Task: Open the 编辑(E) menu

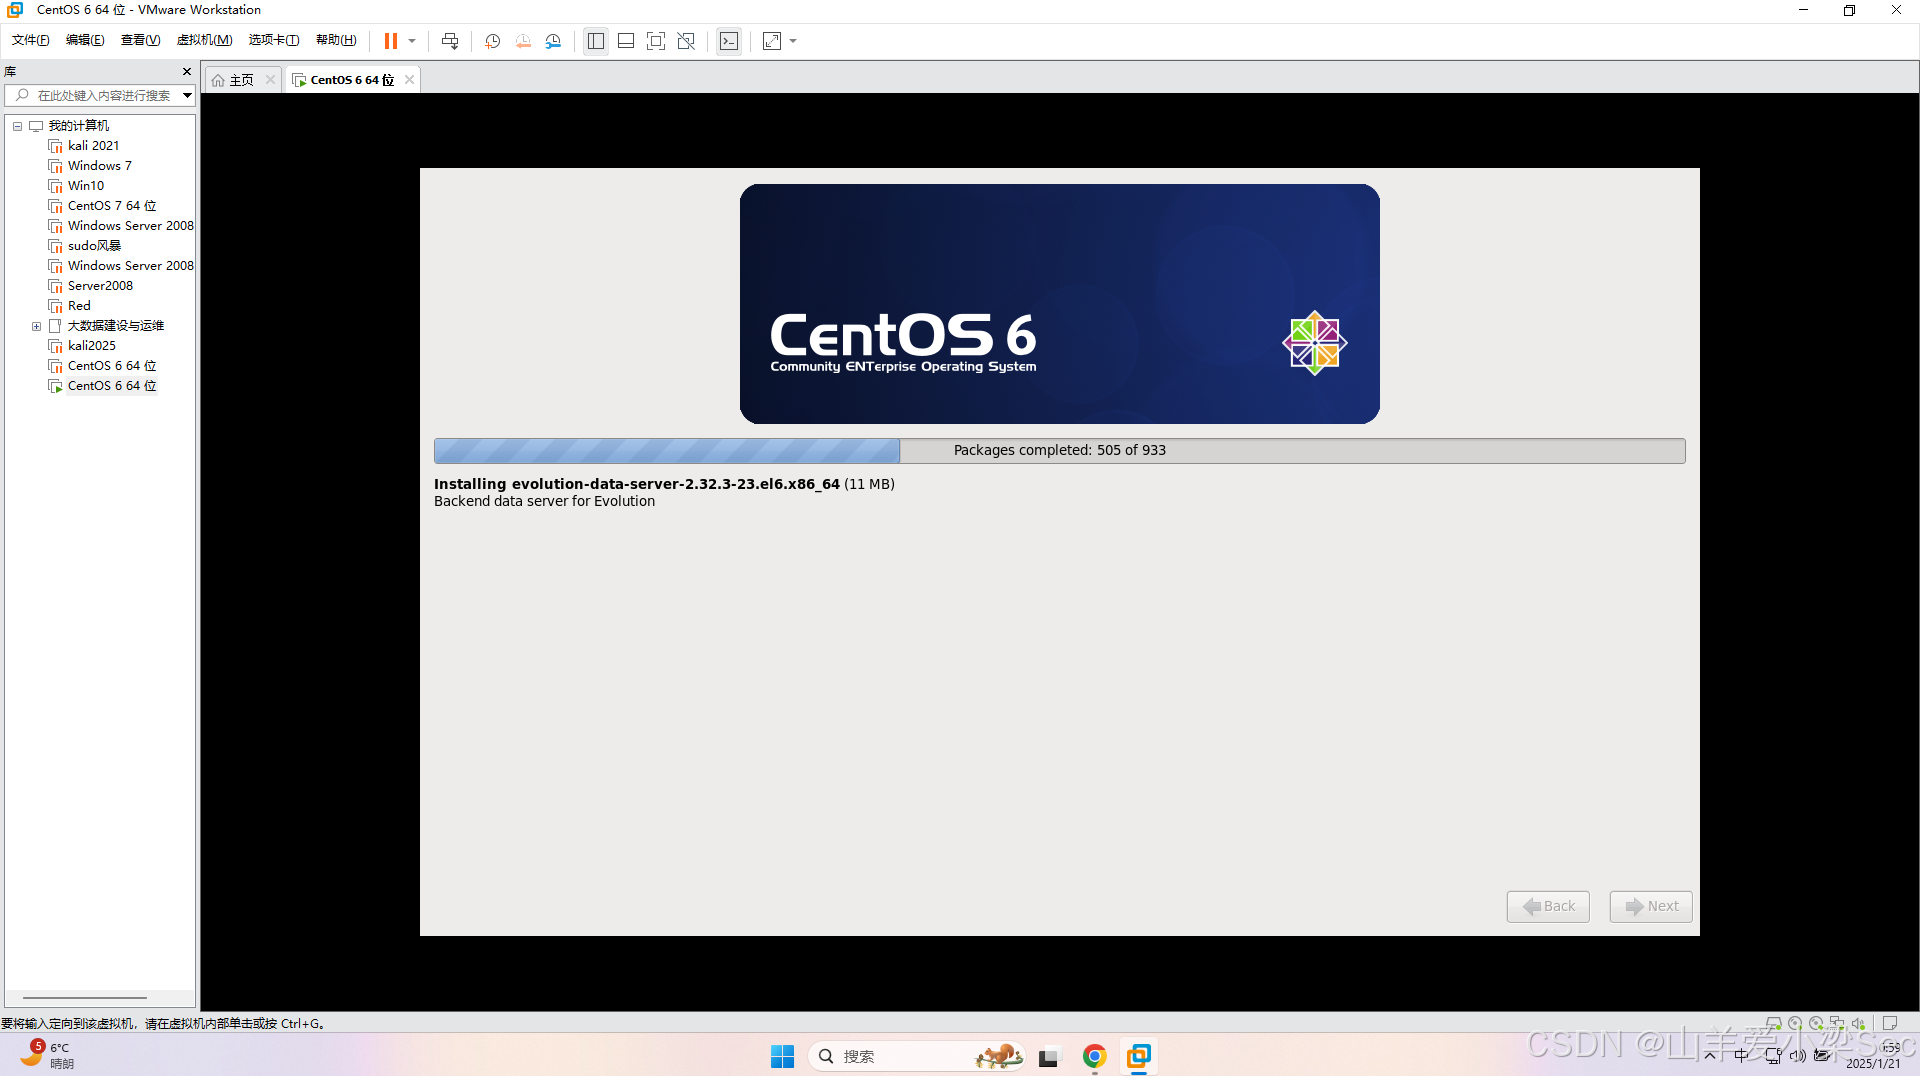Action: (85, 40)
